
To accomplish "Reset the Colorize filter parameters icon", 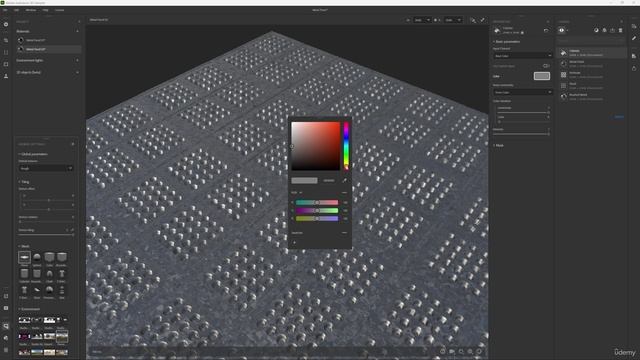I will tap(546, 30).
